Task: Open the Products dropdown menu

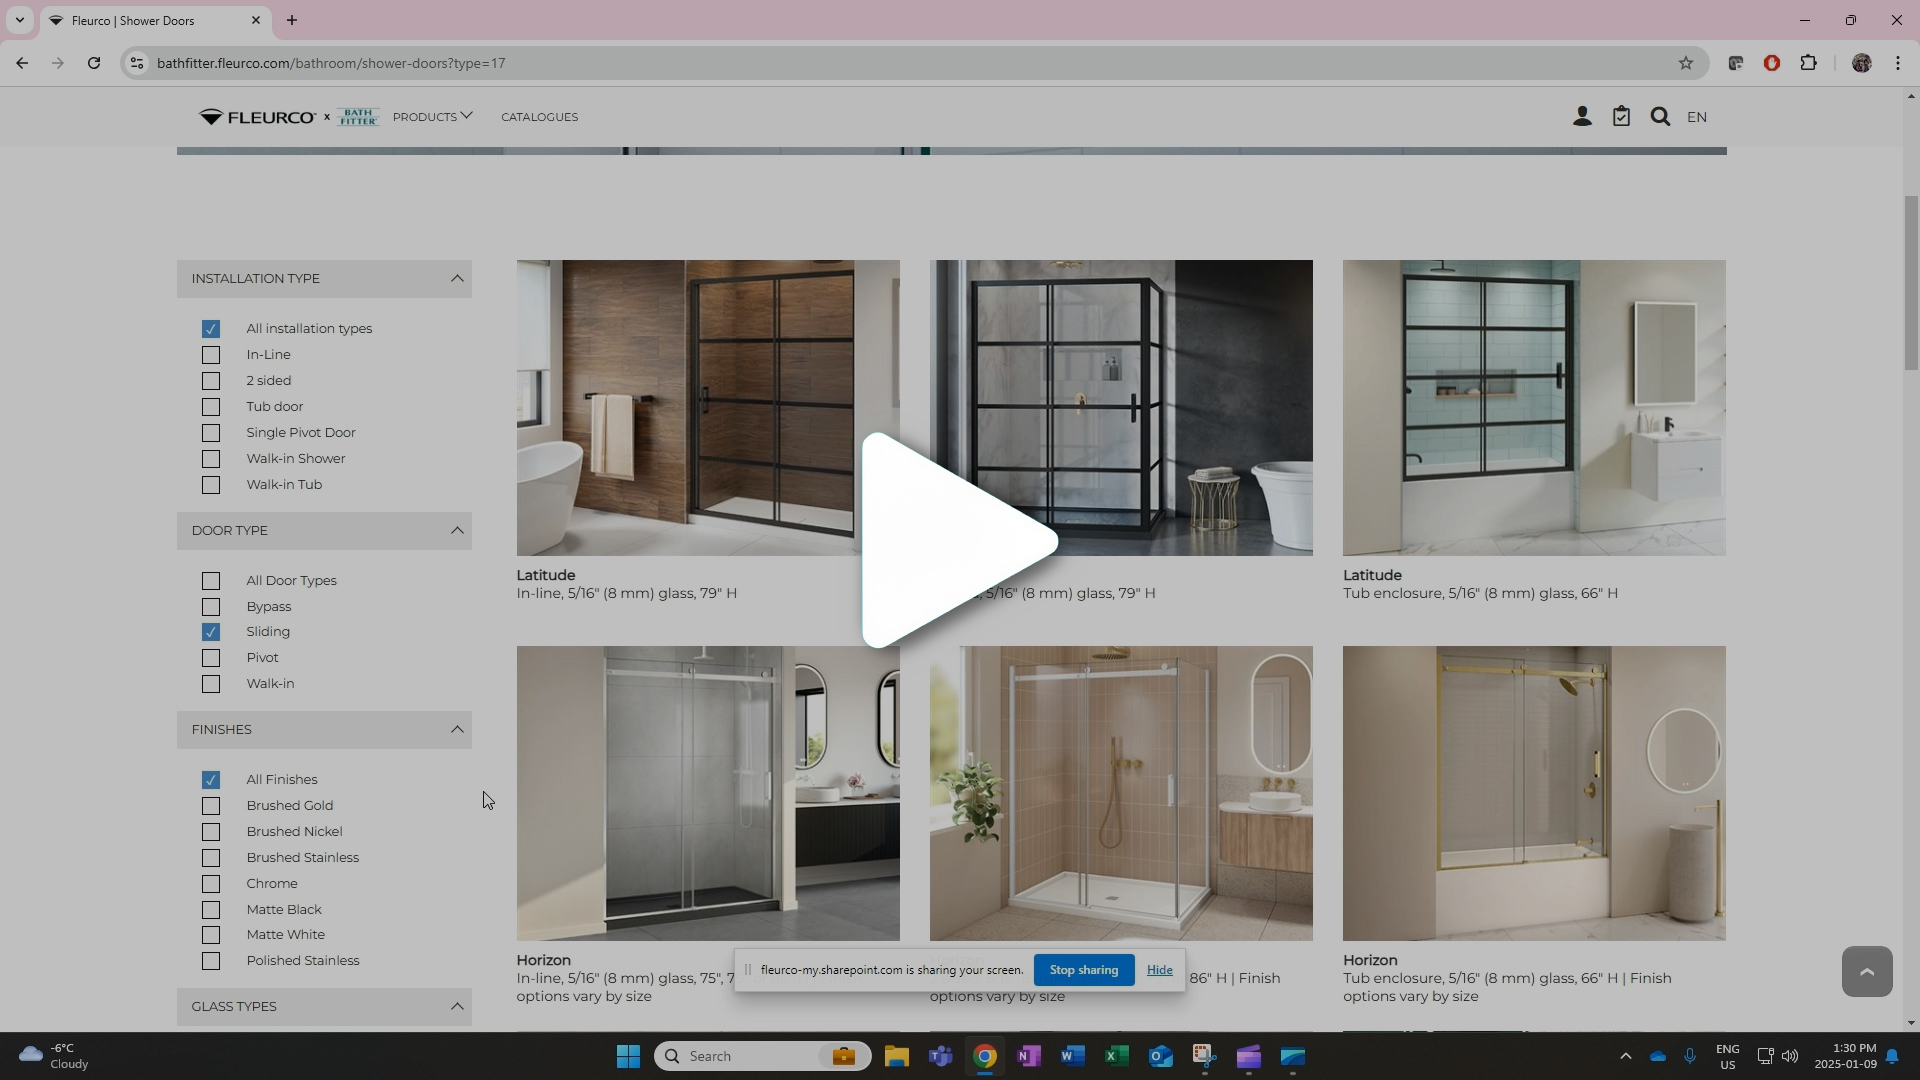Action: pos(432,117)
